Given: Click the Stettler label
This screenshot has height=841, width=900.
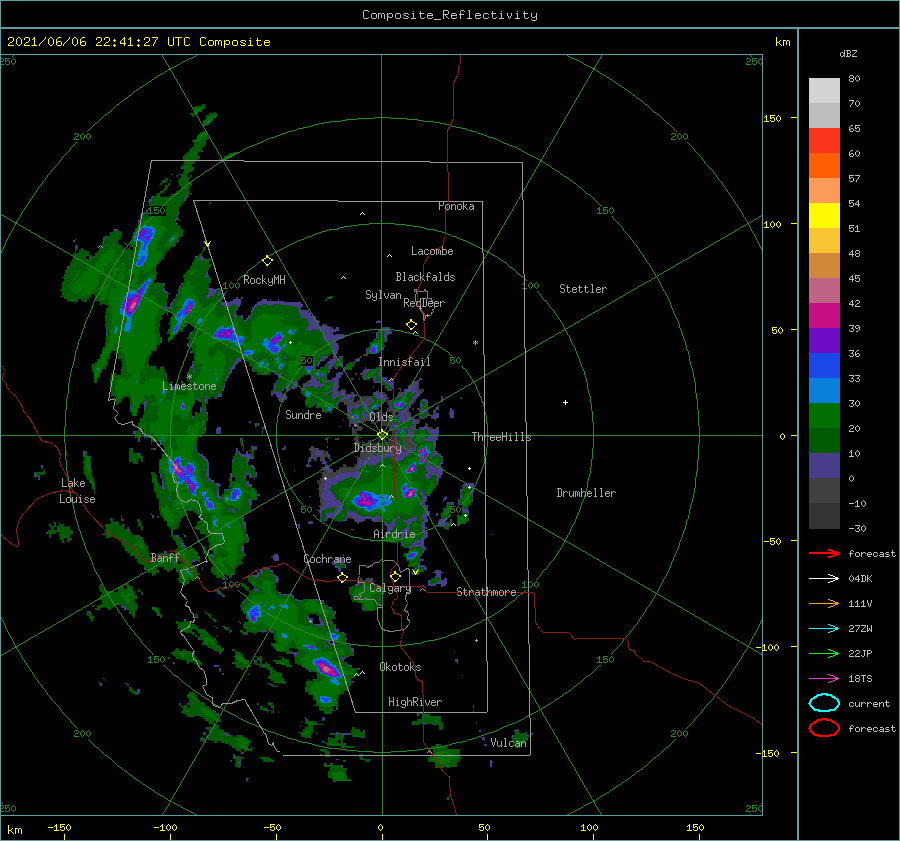Looking at the screenshot, I should [x=583, y=289].
